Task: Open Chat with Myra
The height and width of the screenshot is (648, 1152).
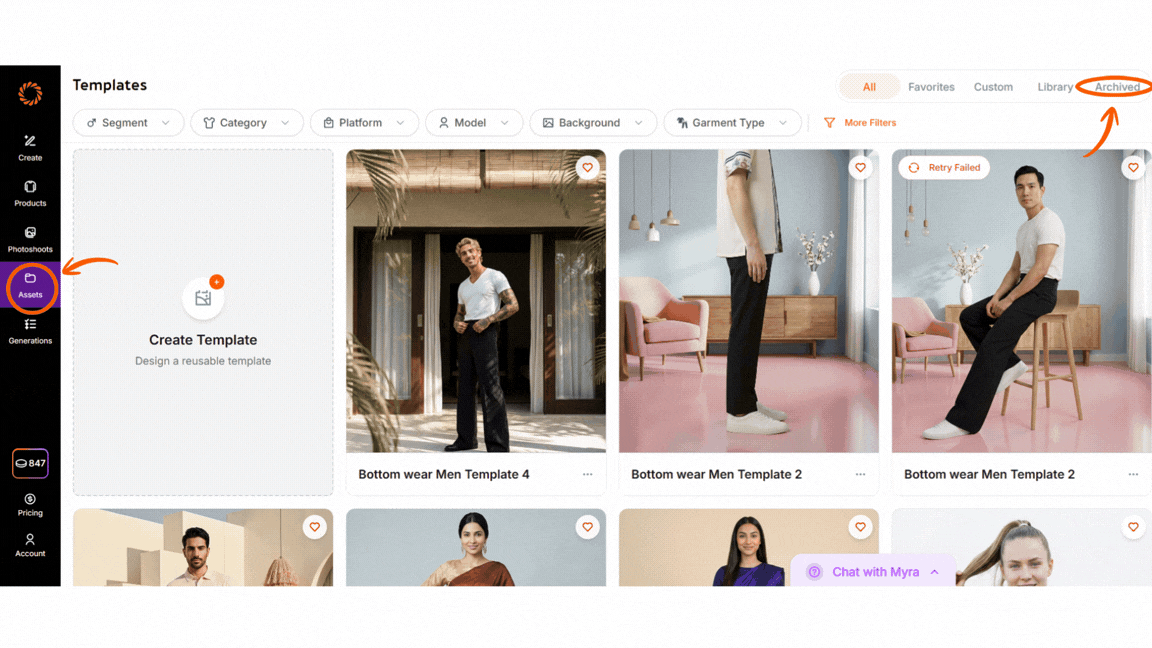Action: 873,571
